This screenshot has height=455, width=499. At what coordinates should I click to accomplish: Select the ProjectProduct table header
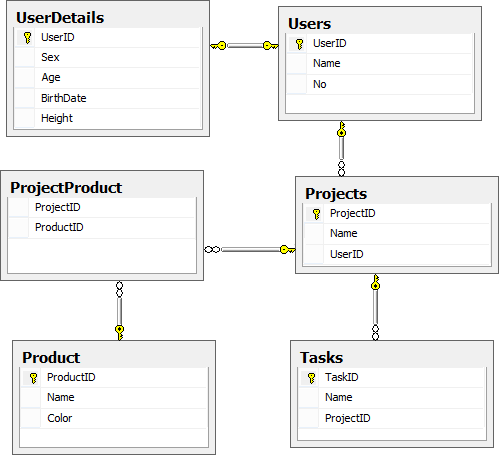coord(66,188)
